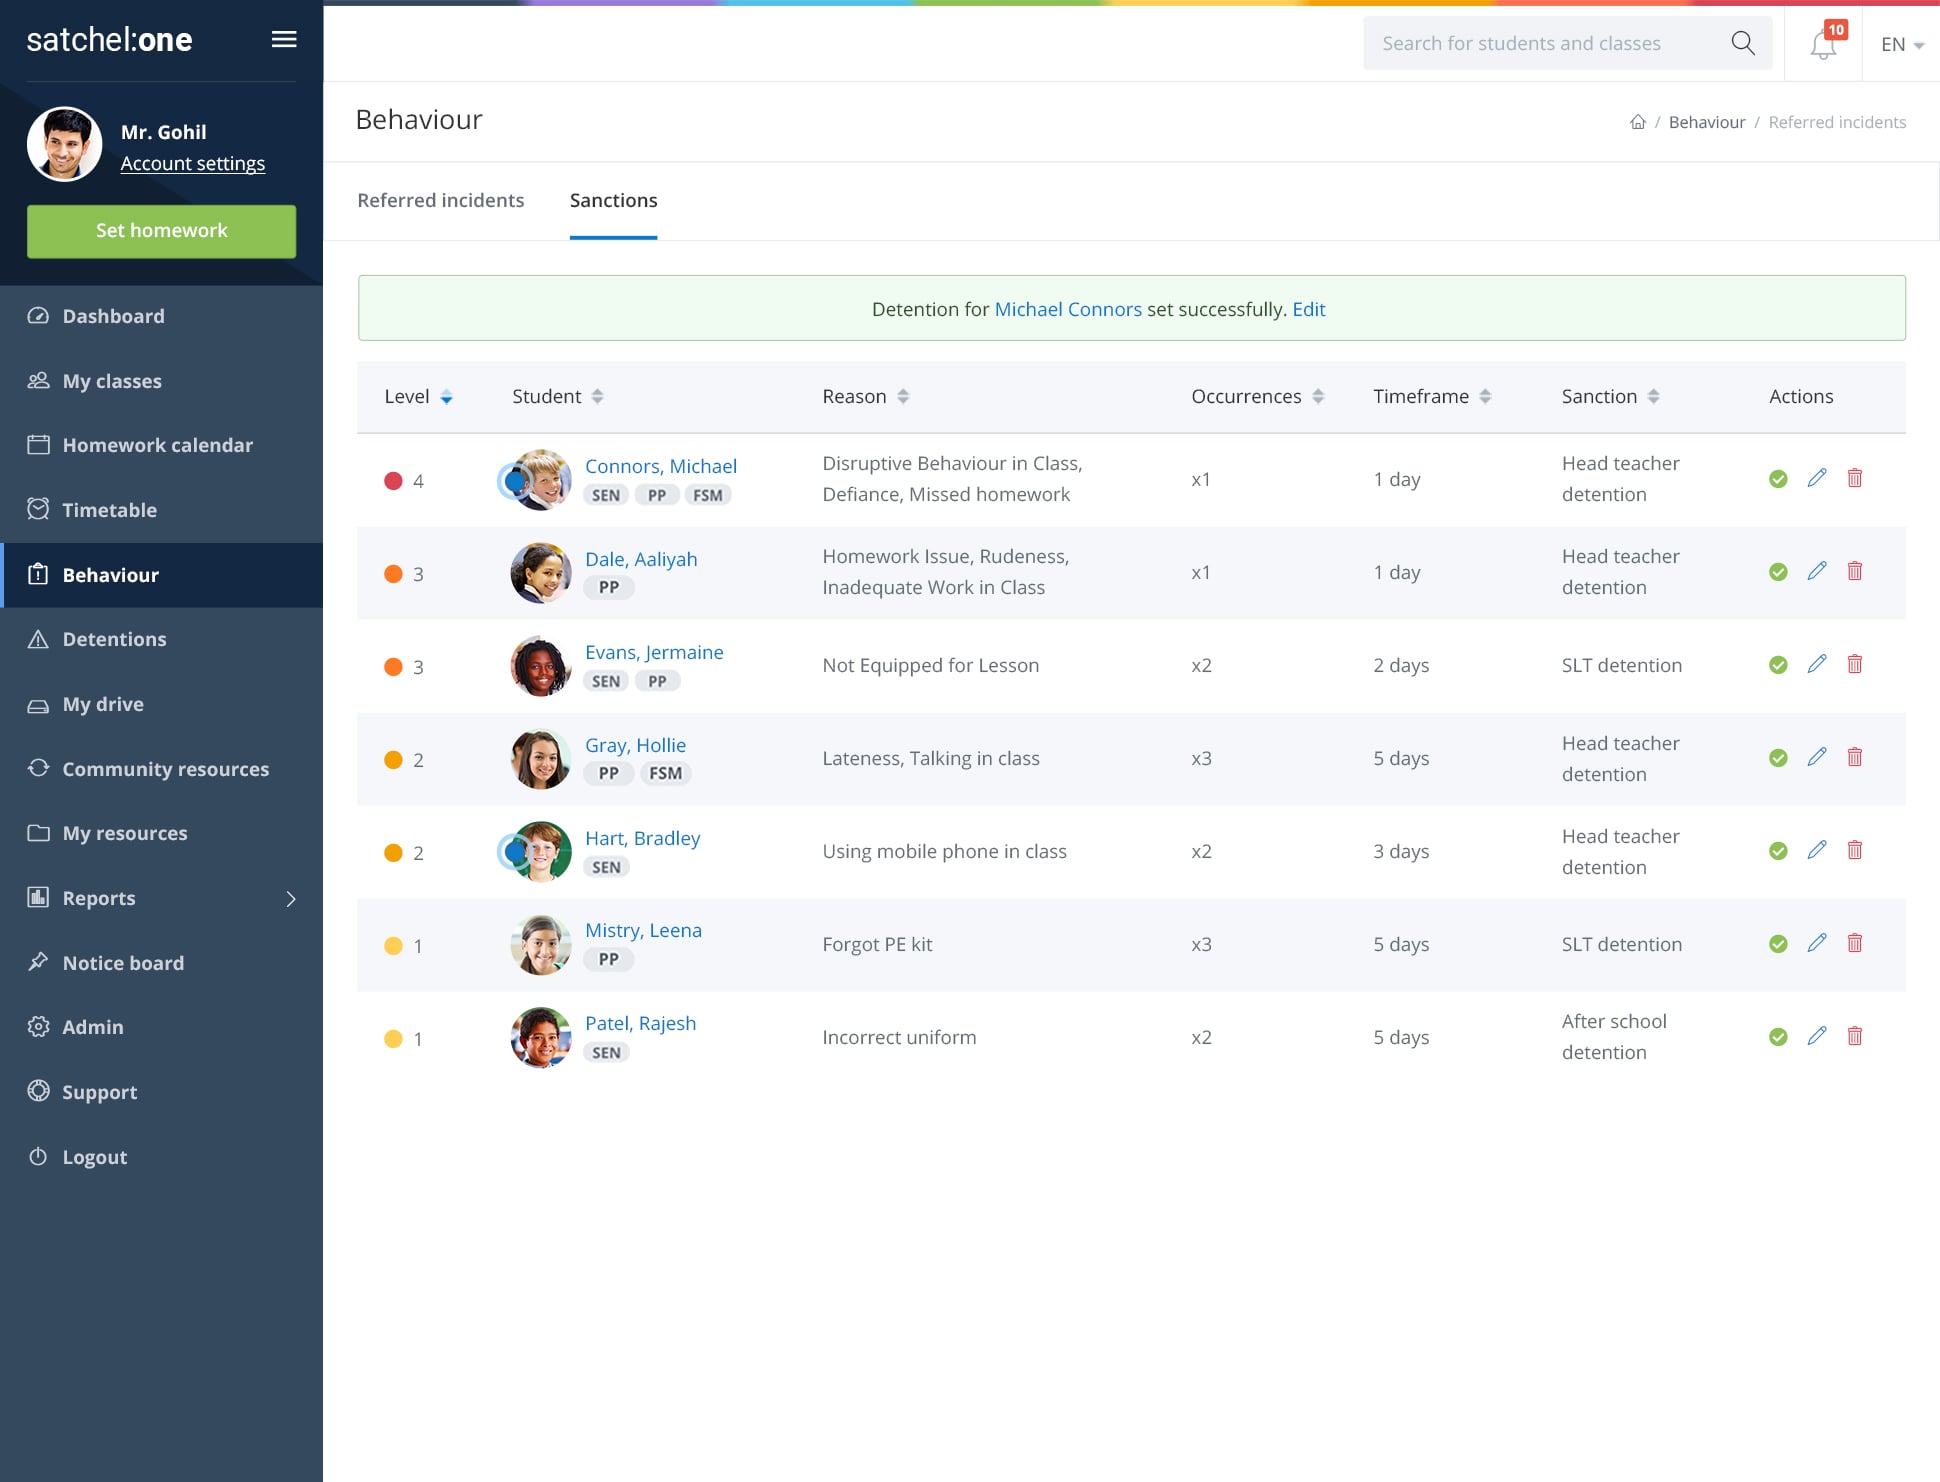Screen dimensions: 1940x1482
Task: Select the Sanctions tab
Action: [x=613, y=199]
